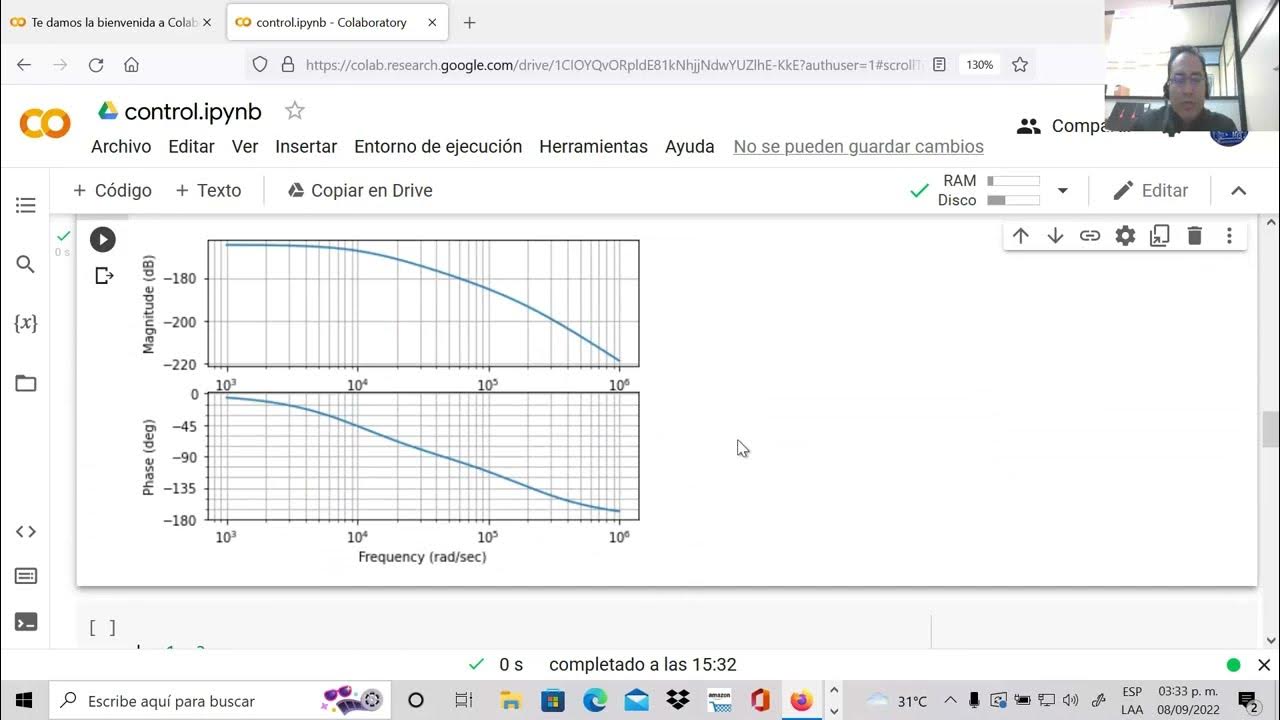Screen dimensions: 1280x720
Task: Add a text cell with + Texto
Action: (208, 190)
